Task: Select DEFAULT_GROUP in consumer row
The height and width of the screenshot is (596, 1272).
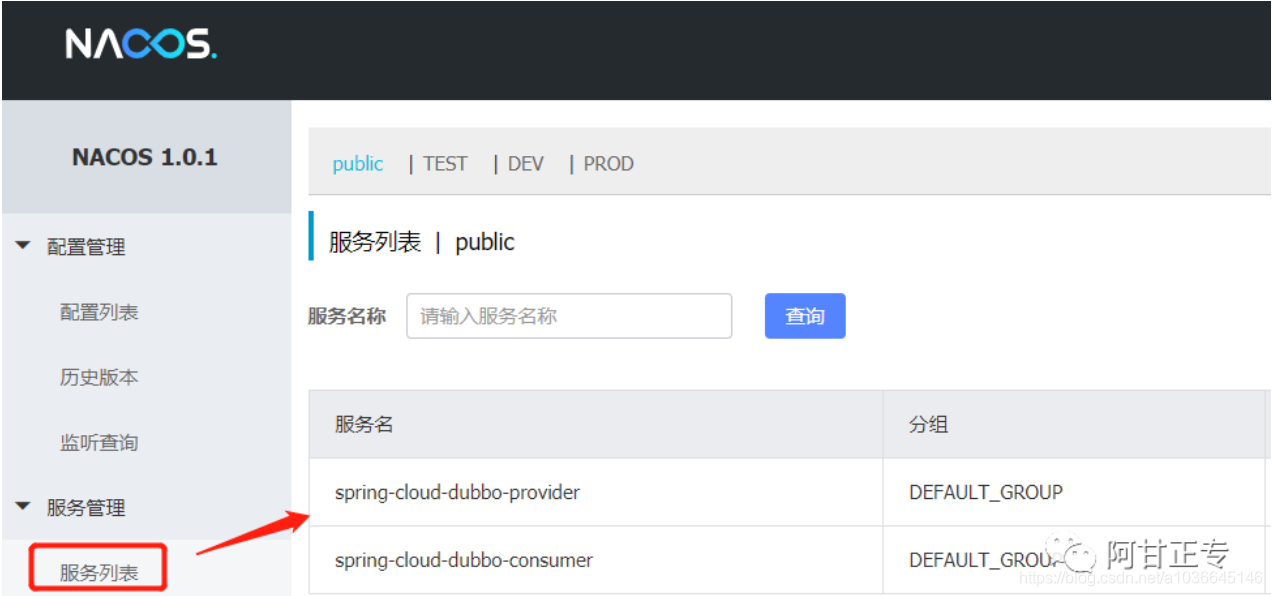Action: coord(986,560)
